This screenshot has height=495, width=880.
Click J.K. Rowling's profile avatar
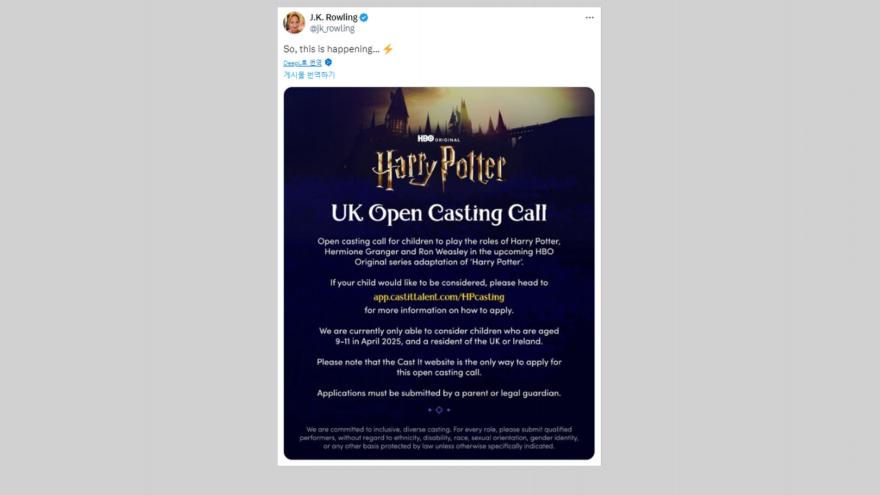click(294, 22)
